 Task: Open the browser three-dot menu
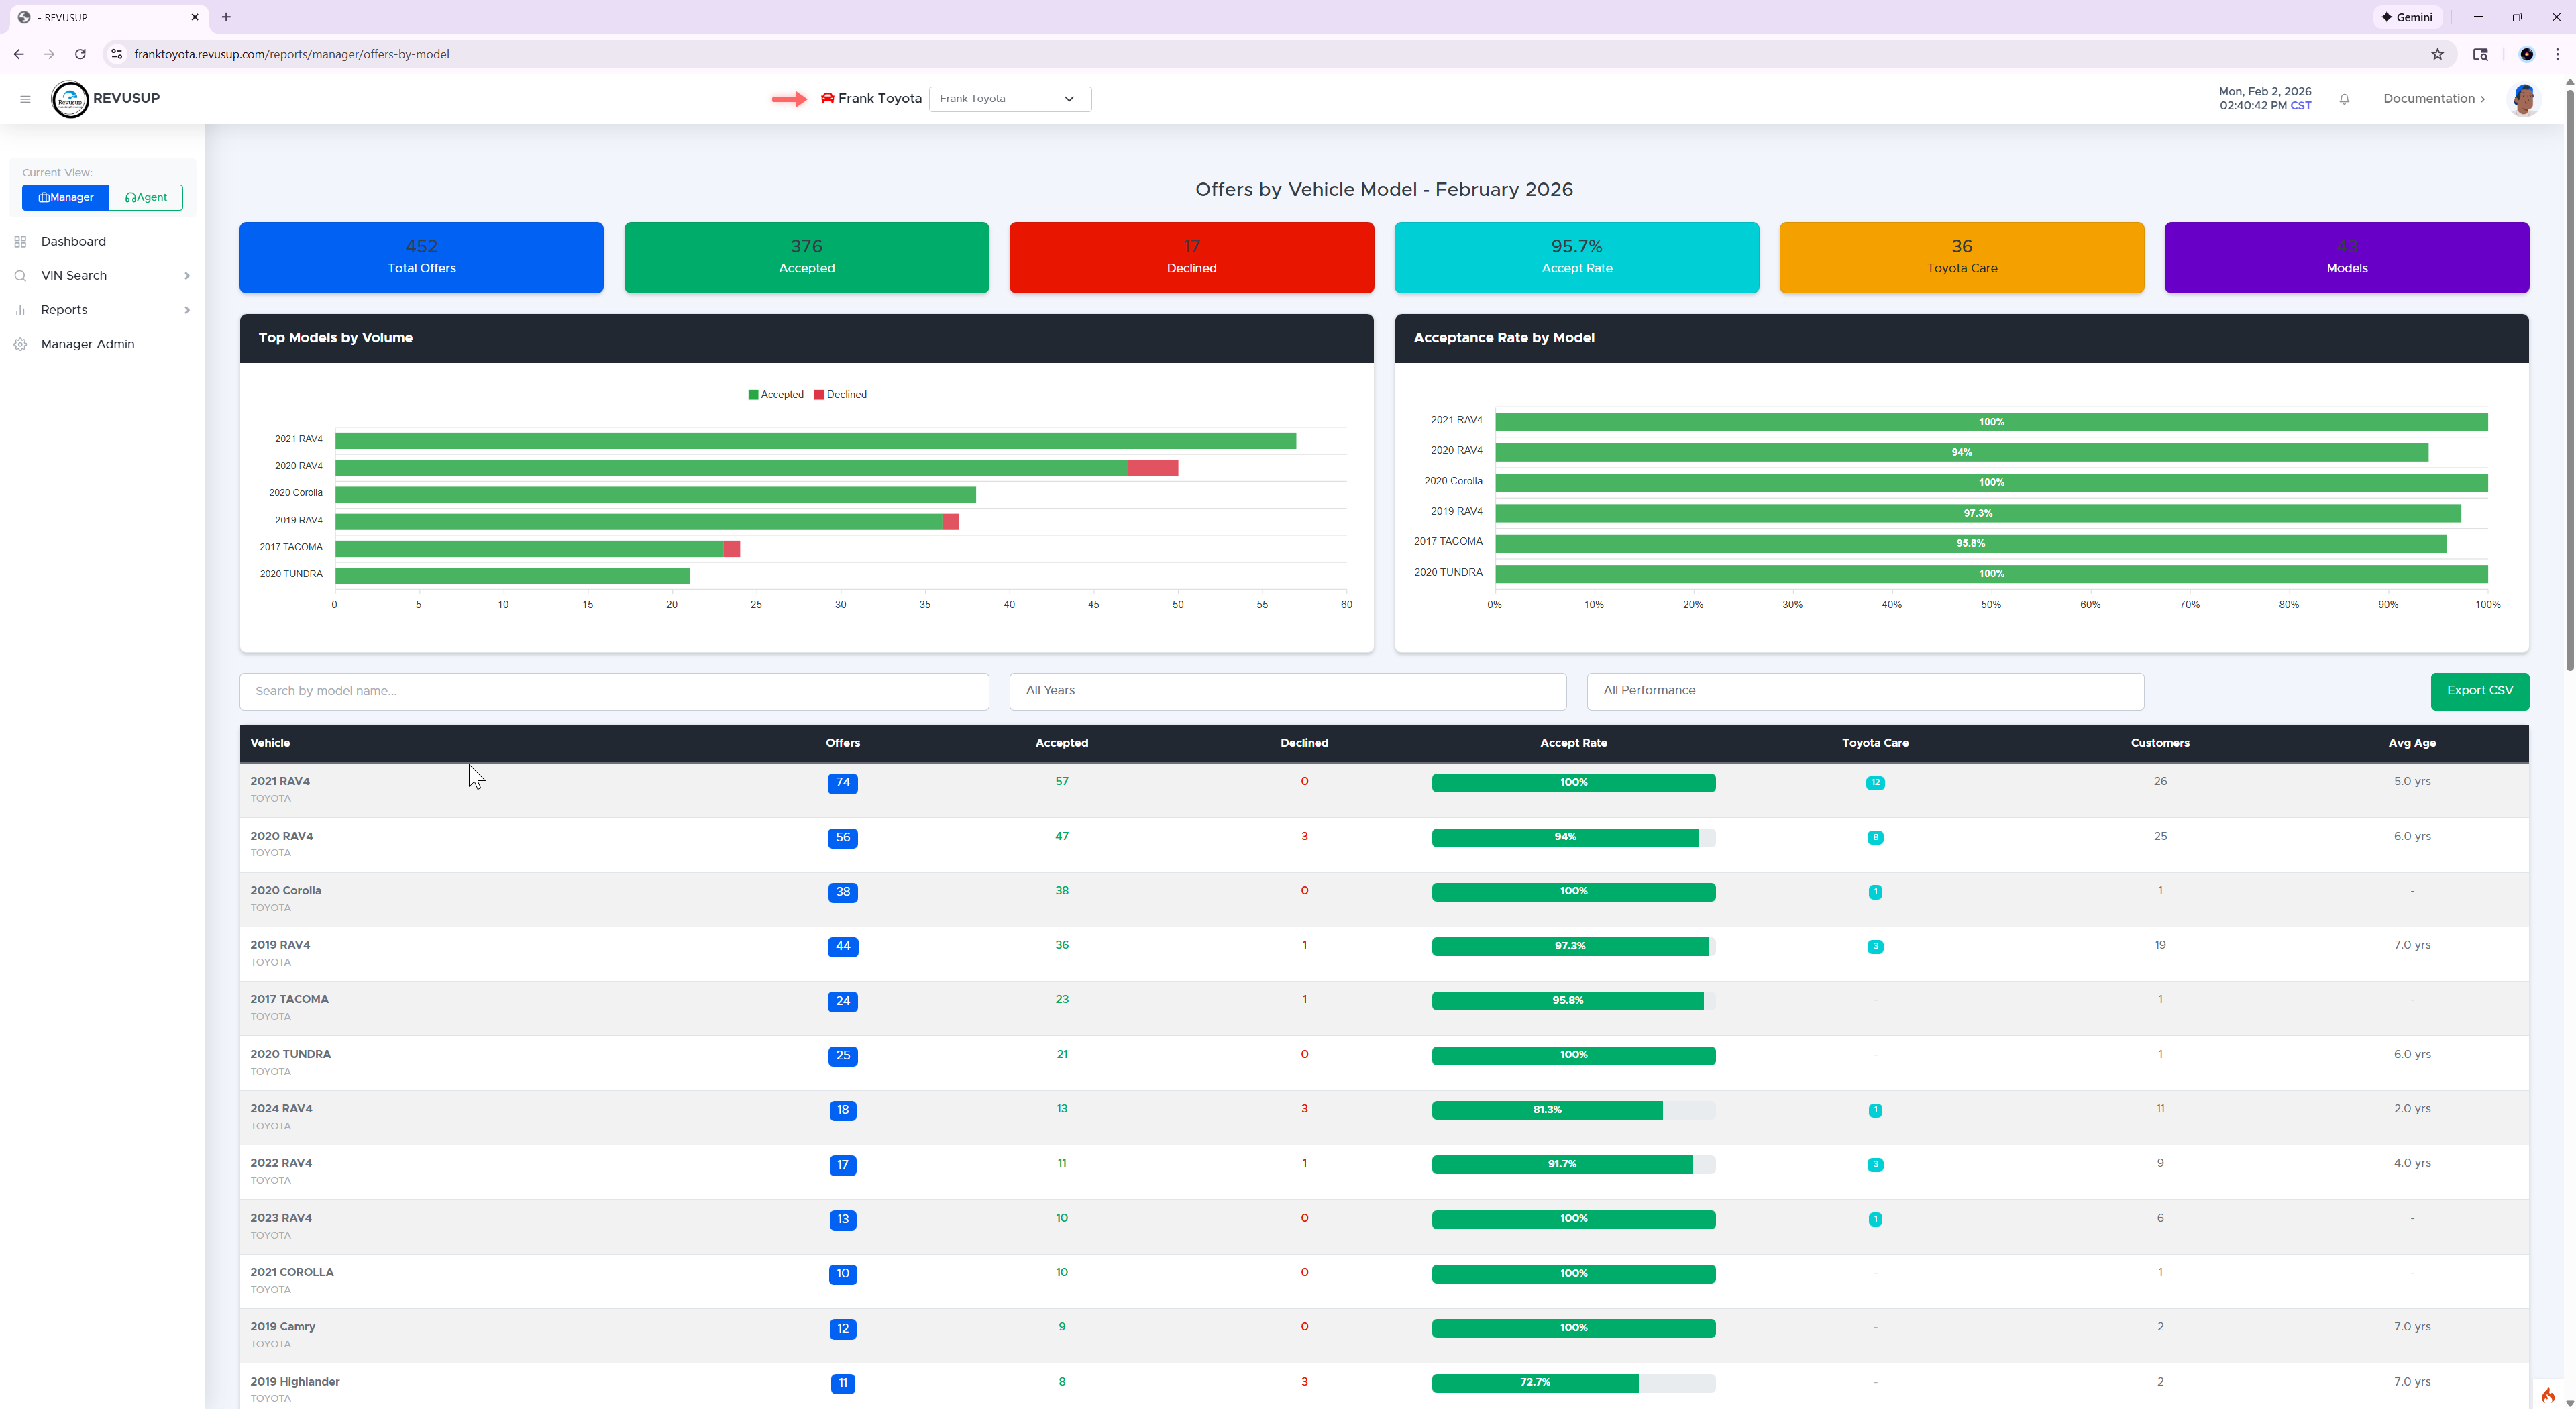[x=2557, y=54]
